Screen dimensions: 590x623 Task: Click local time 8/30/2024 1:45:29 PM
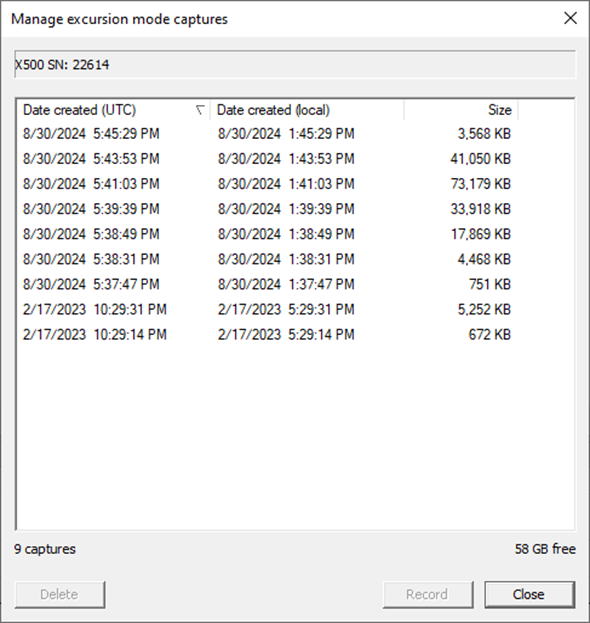click(286, 134)
